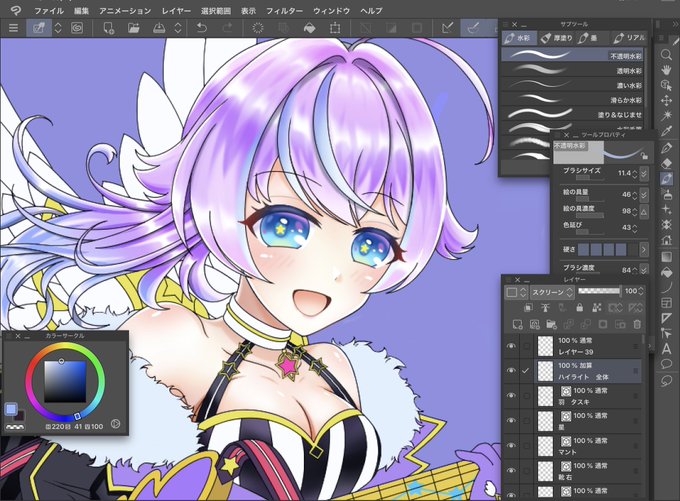Open the layer palette color dropdown
The image size is (680, 501).
tap(517, 292)
